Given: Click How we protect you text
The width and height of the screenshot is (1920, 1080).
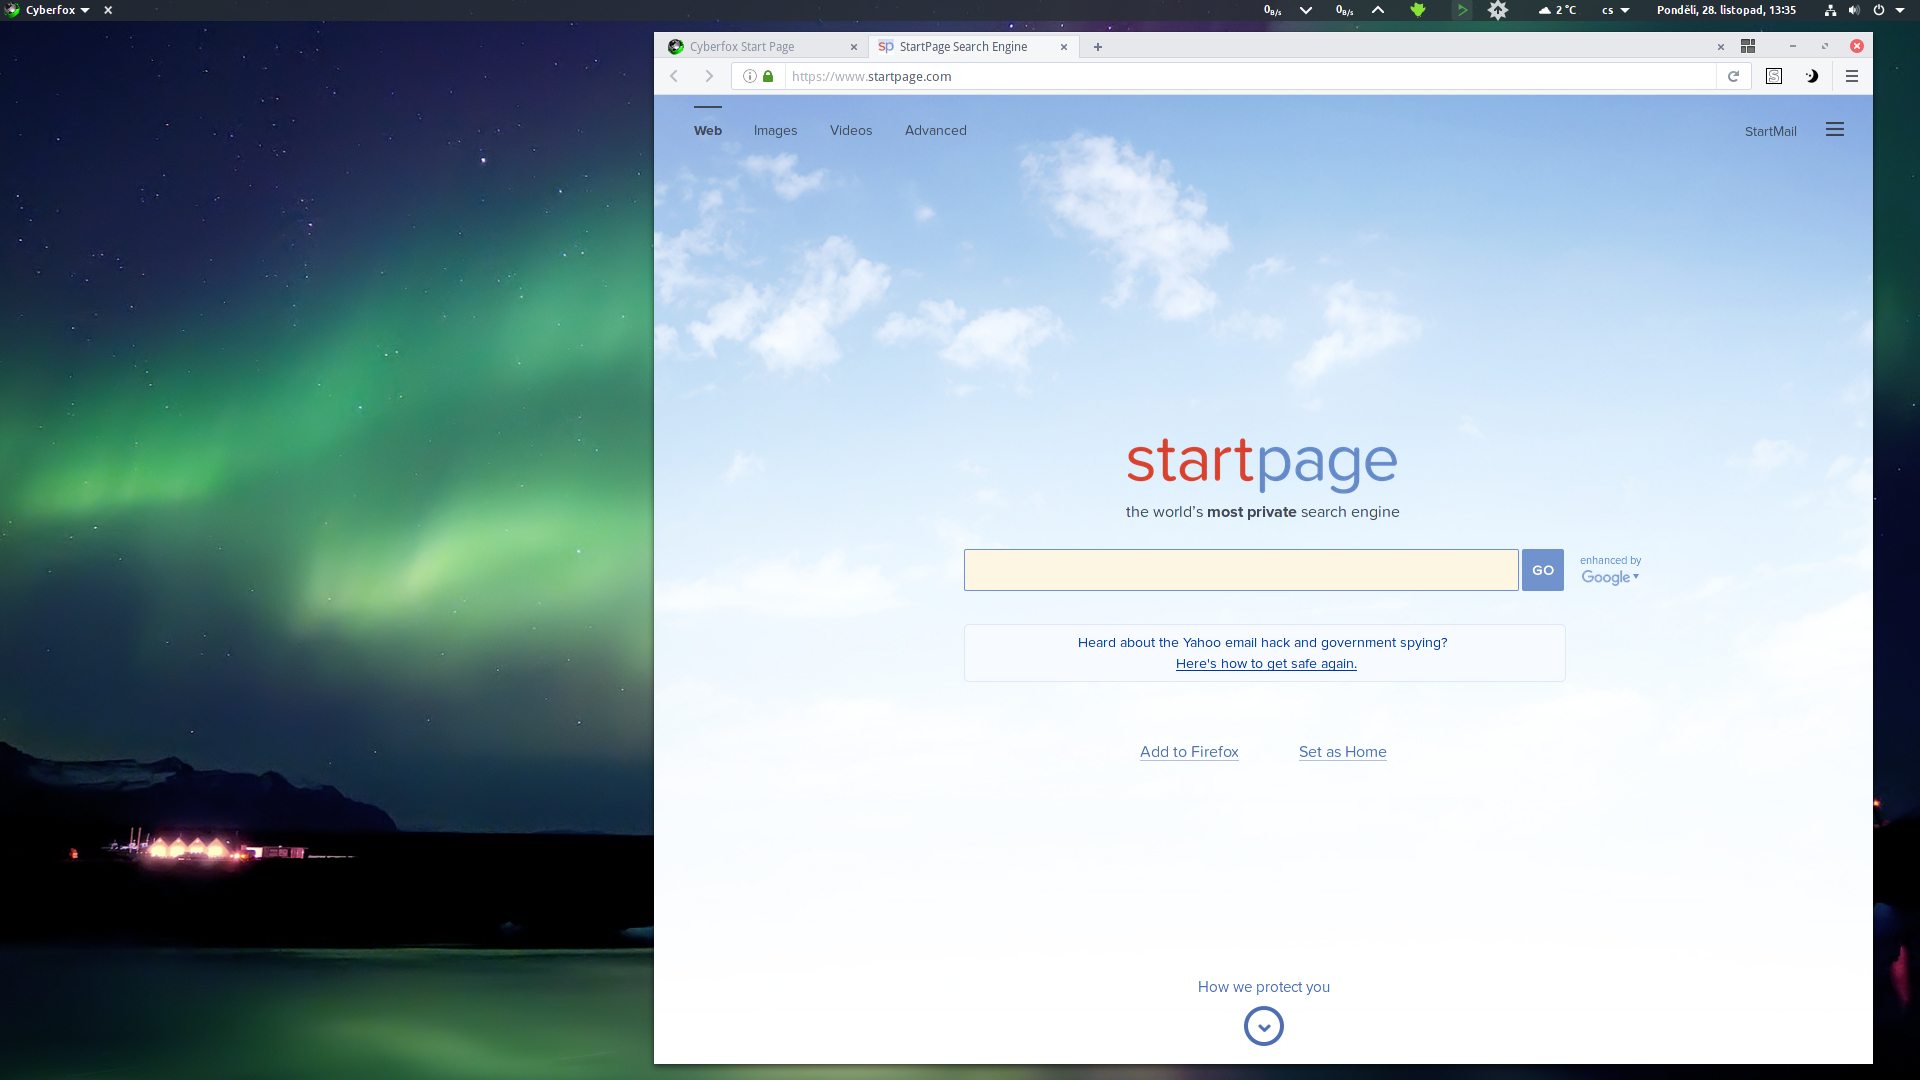Looking at the screenshot, I should click(1264, 987).
